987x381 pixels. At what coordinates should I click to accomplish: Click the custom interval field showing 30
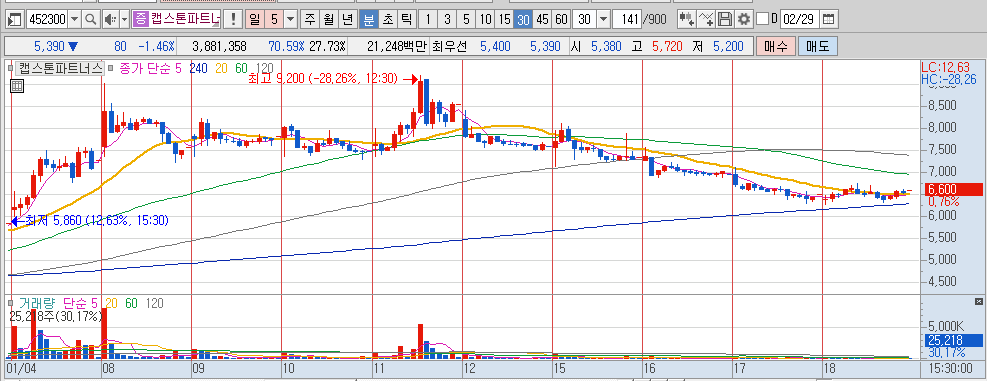[584, 20]
